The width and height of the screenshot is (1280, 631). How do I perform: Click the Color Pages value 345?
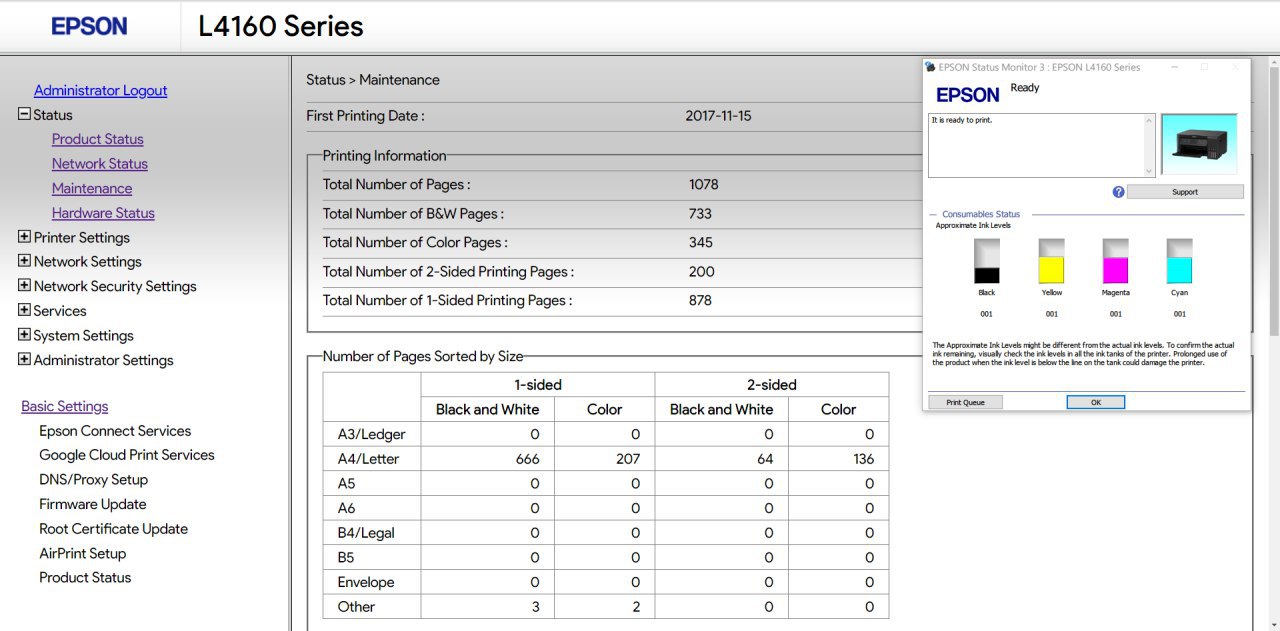tap(700, 242)
